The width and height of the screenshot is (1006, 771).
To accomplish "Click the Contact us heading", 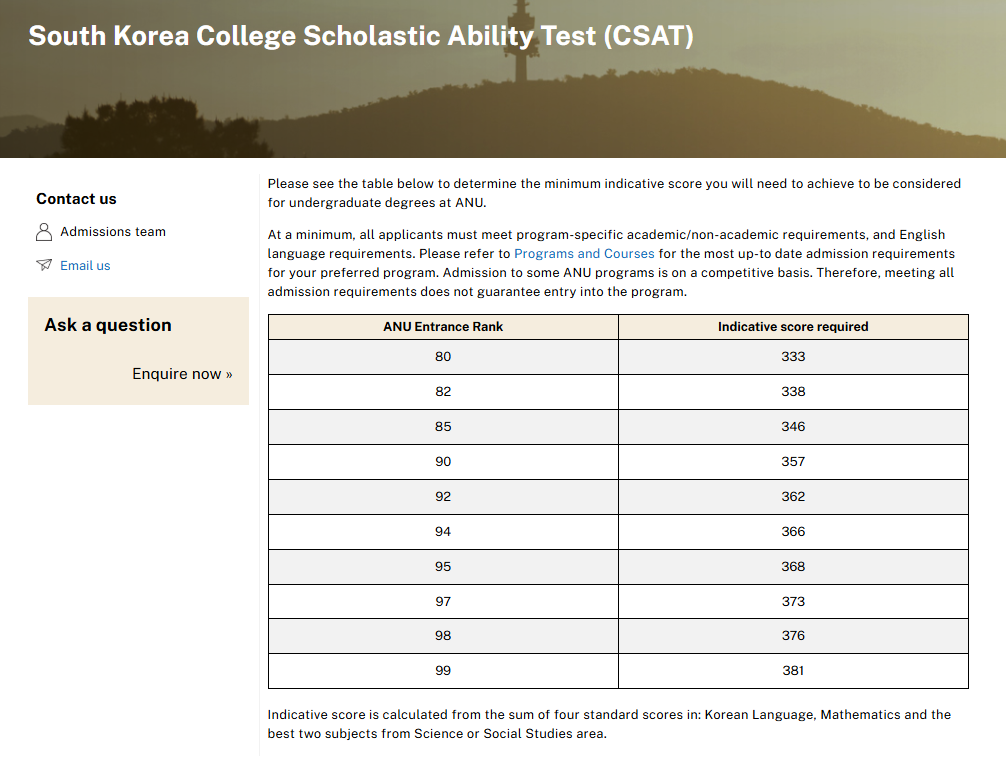I will (76, 199).
